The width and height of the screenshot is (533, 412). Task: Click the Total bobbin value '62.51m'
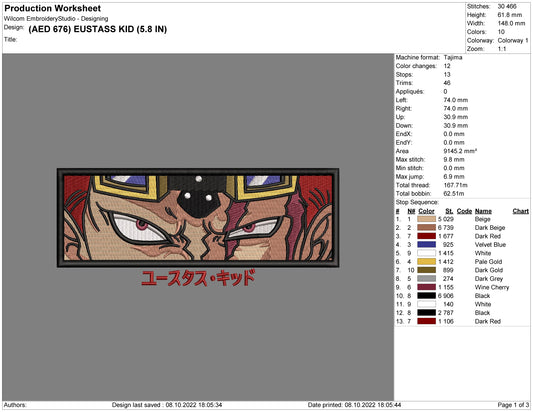[454, 193]
